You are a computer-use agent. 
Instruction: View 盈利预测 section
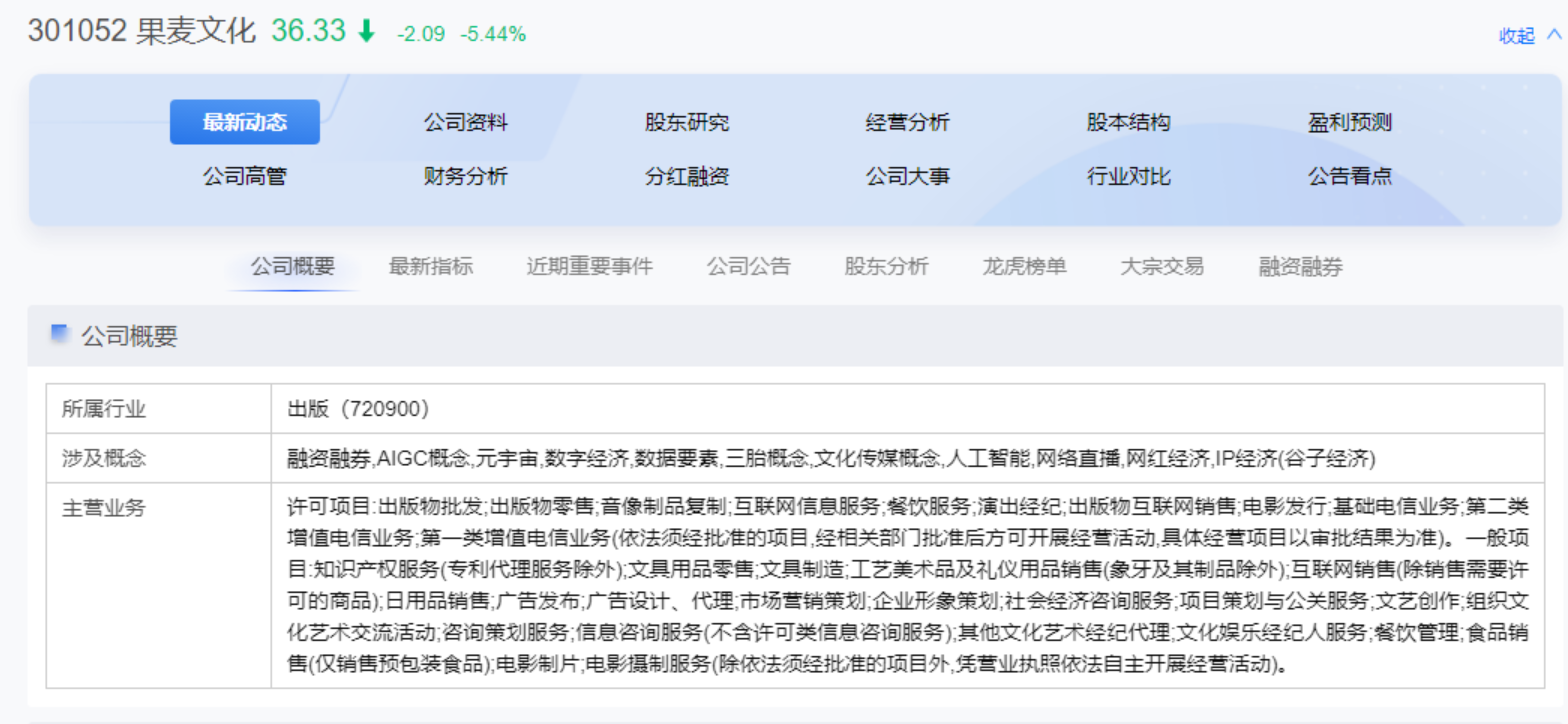coord(1350,123)
